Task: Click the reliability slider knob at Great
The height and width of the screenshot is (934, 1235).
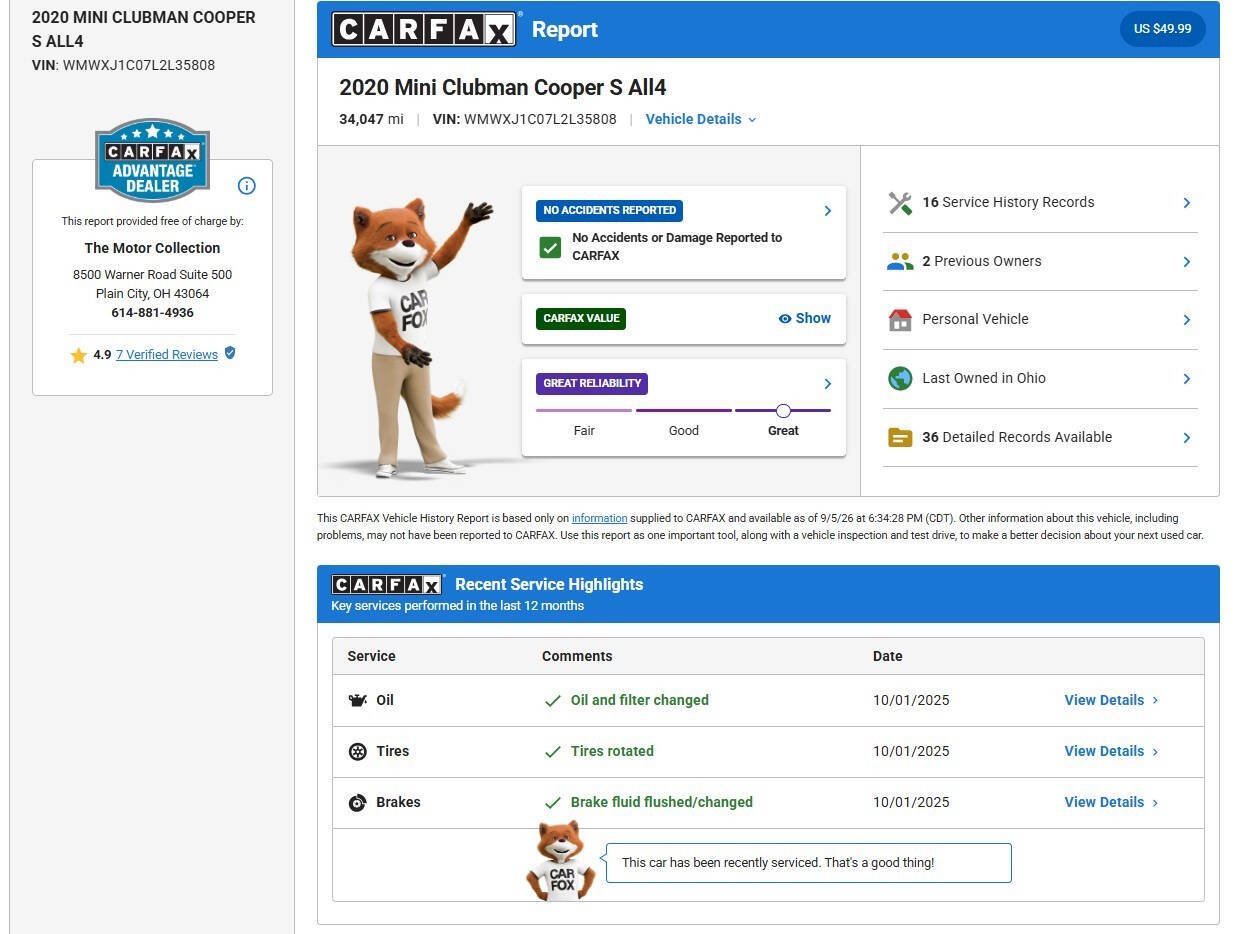Action: pyautogui.click(x=783, y=411)
